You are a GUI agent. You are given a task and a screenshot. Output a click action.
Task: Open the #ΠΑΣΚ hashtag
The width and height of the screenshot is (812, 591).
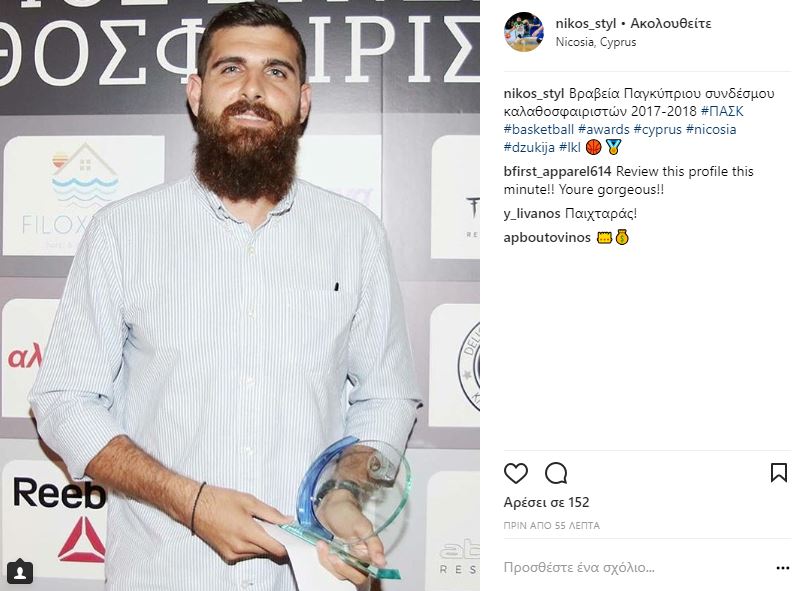pyautogui.click(x=722, y=111)
